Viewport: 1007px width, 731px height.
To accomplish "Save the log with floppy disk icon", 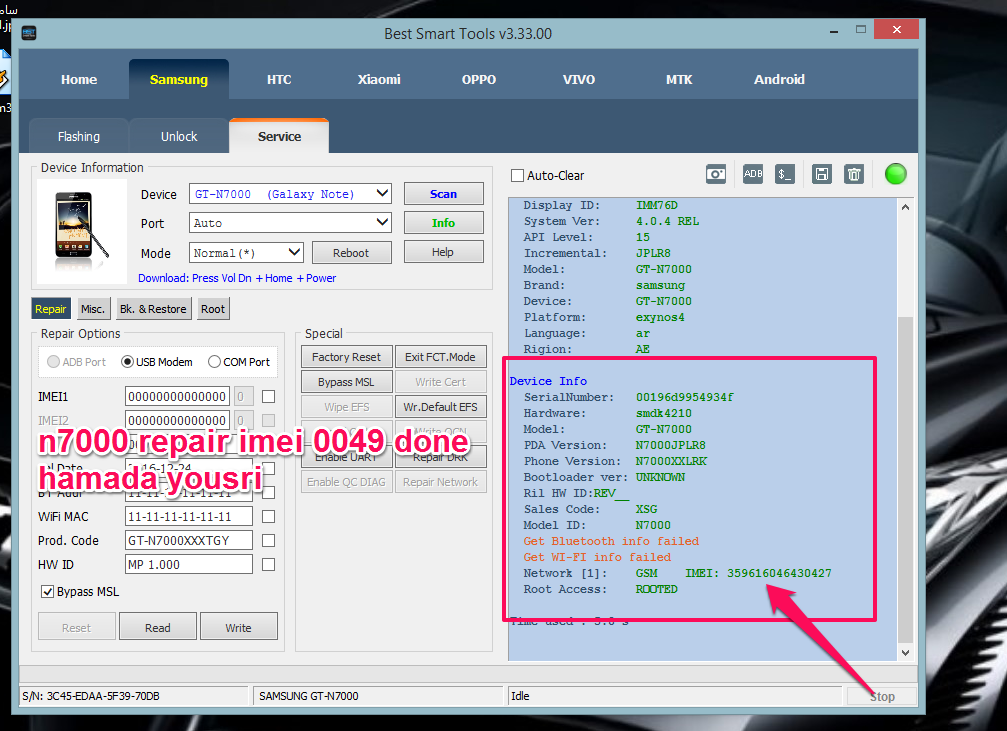I will tap(821, 174).
